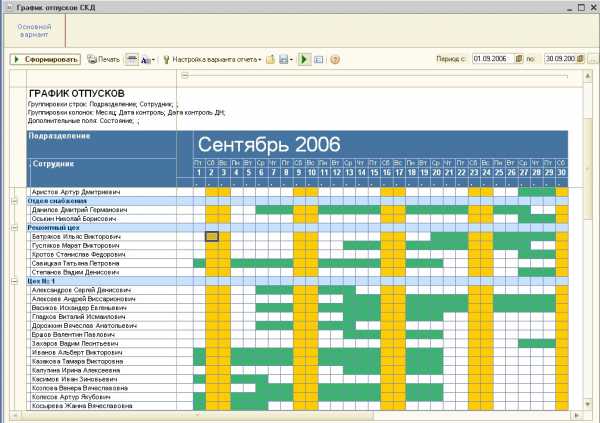Toggle the green play auto-generate icon

[304, 59]
